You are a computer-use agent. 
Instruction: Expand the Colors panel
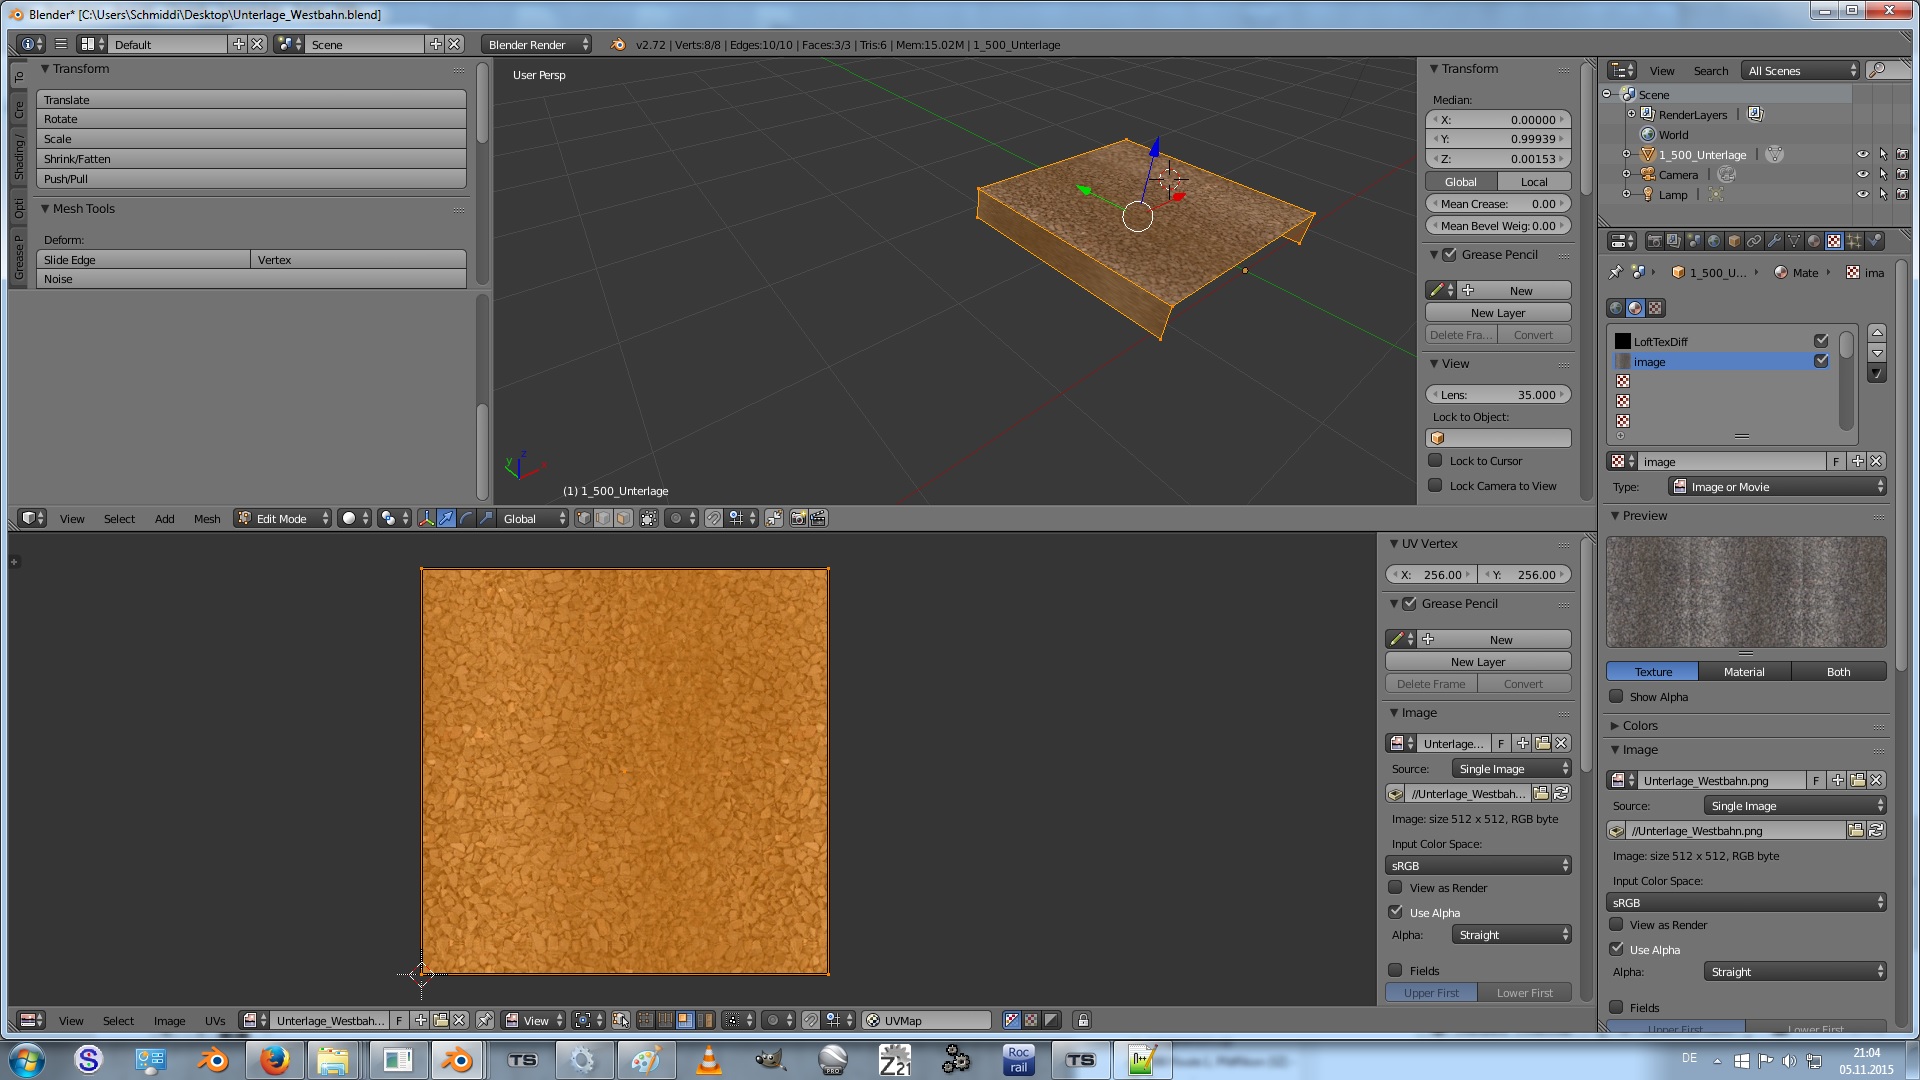[1639, 725]
